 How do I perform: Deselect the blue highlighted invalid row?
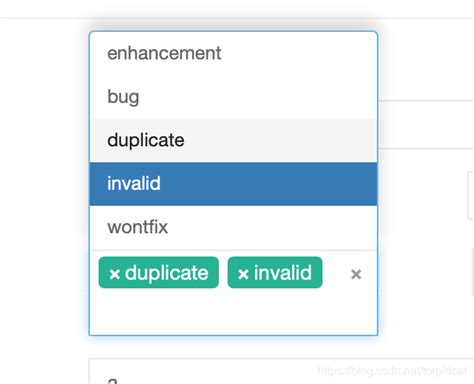233,184
